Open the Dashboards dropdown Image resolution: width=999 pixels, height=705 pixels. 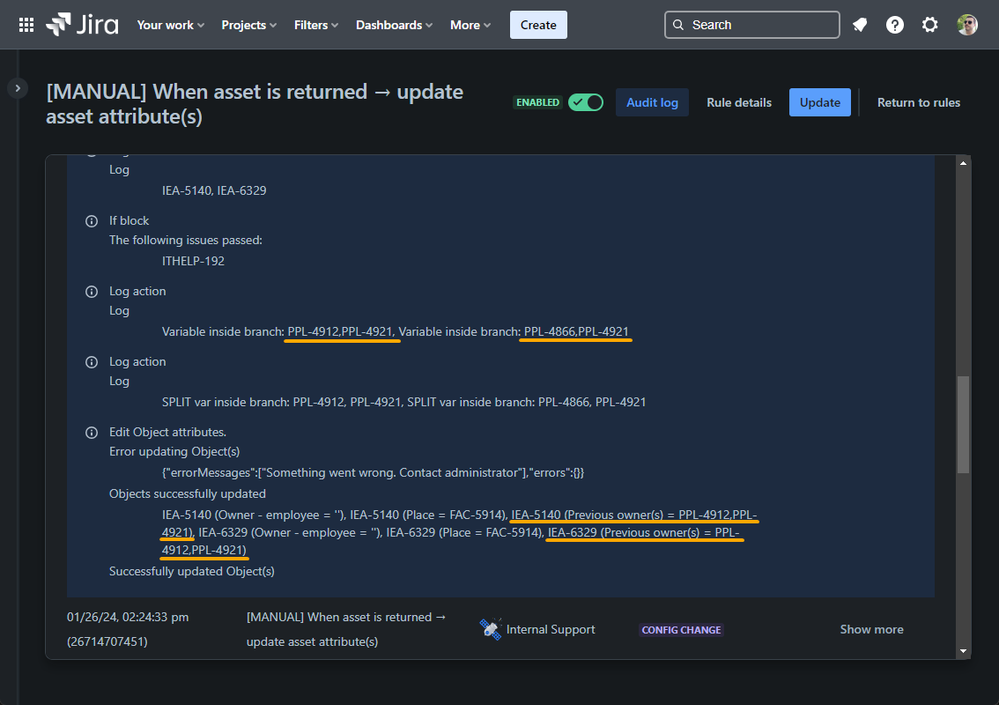(394, 25)
